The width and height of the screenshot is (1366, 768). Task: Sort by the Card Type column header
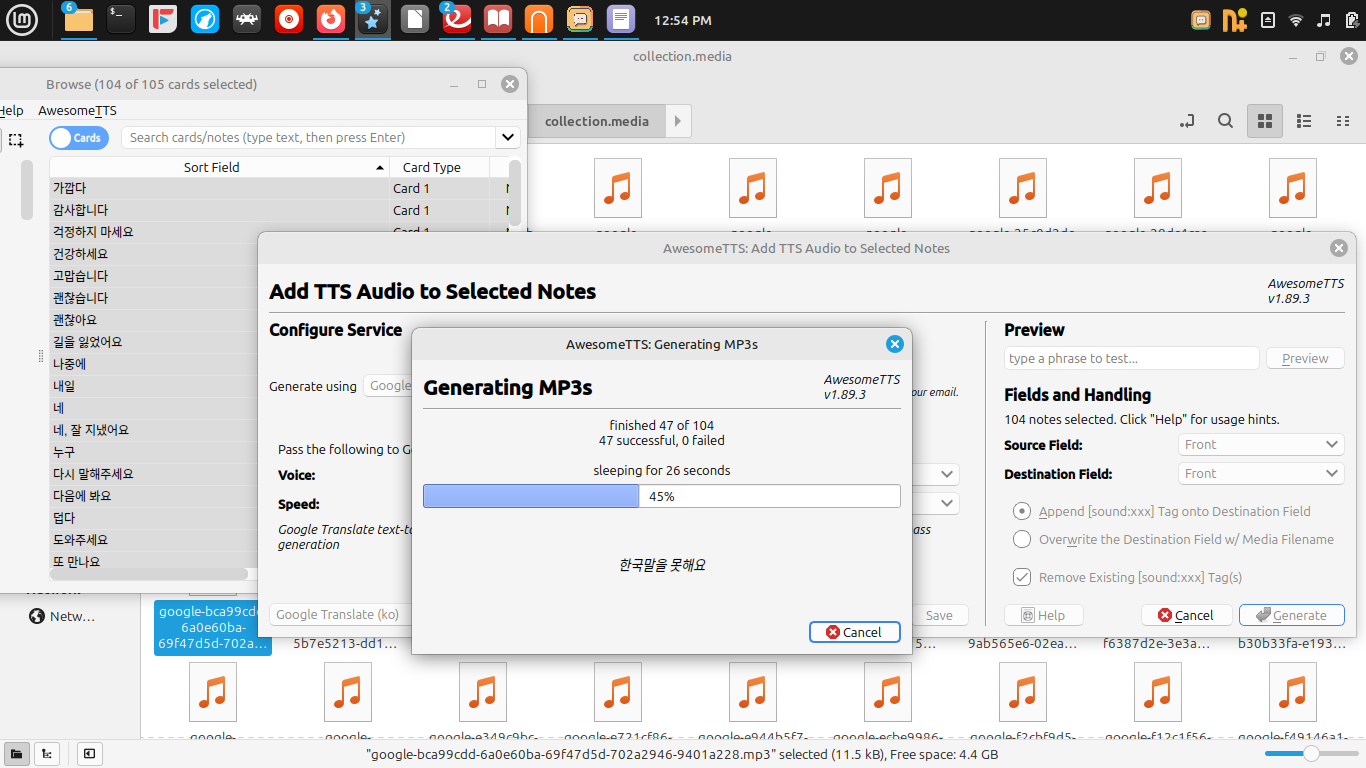pyautogui.click(x=440, y=167)
